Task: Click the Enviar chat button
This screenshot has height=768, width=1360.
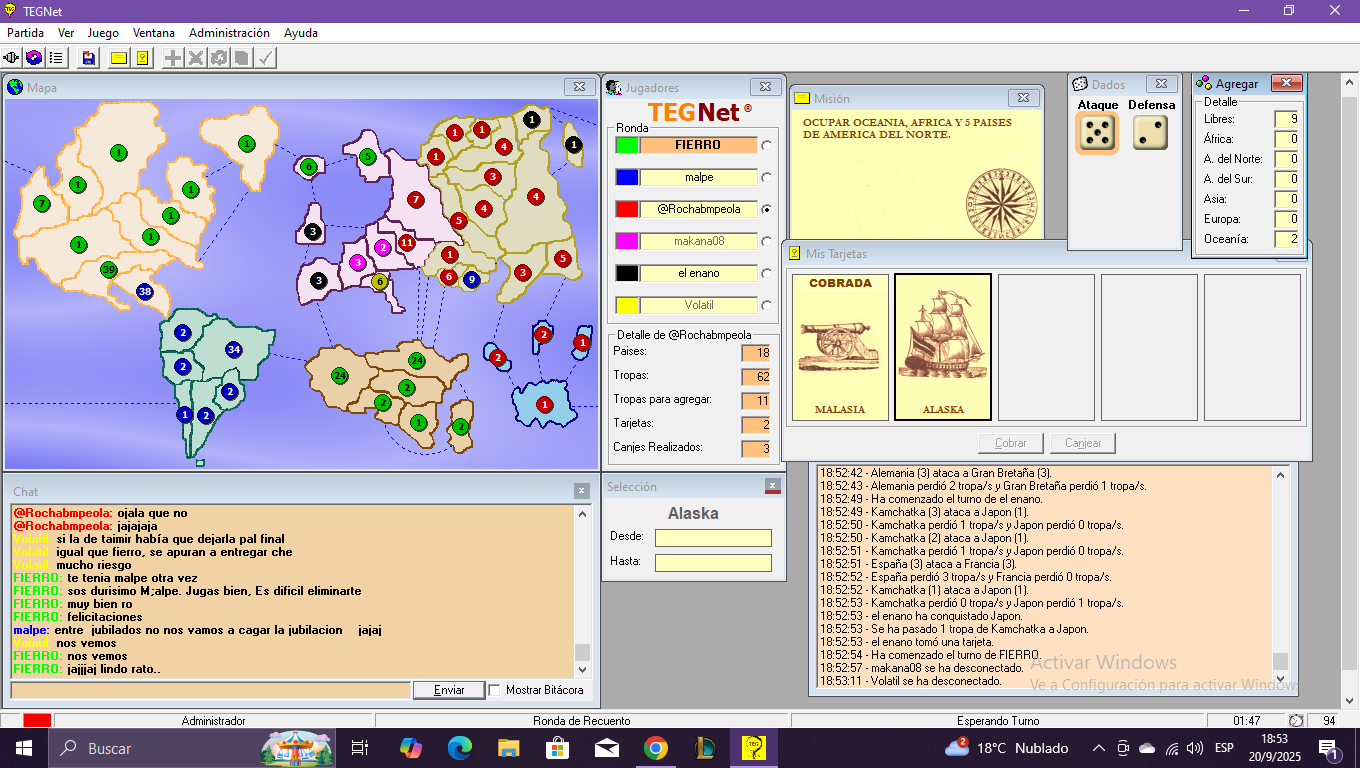Action: point(449,690)
